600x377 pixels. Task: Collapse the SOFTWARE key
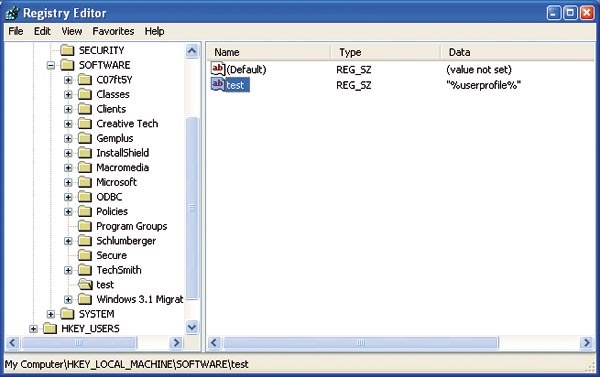click(51, 65)
